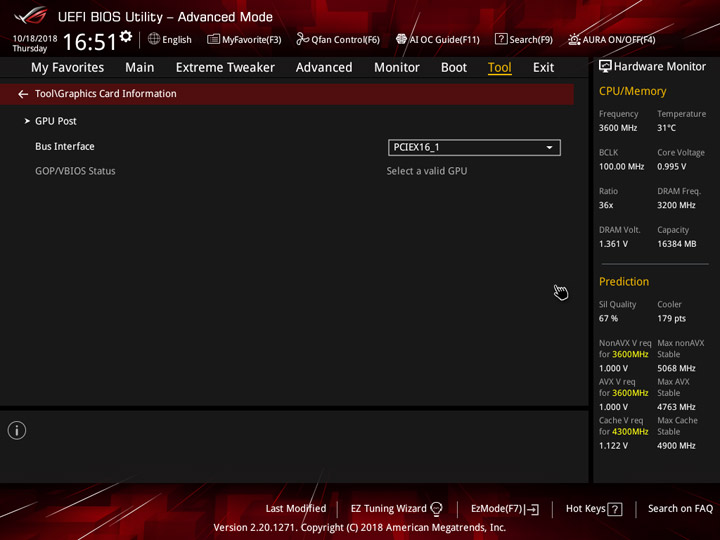Click Ratio value 36x
Image resolution: width=720 pixels, height=540 pixels.
(x=606, y=205)
